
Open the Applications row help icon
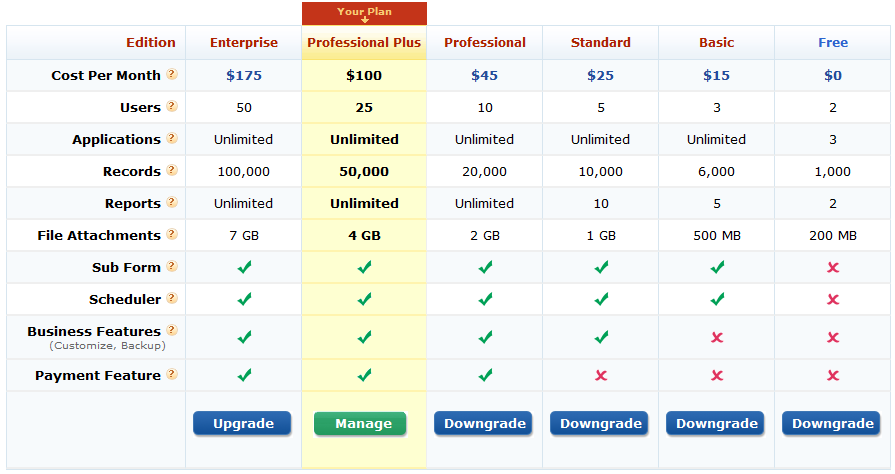point(172,139)
